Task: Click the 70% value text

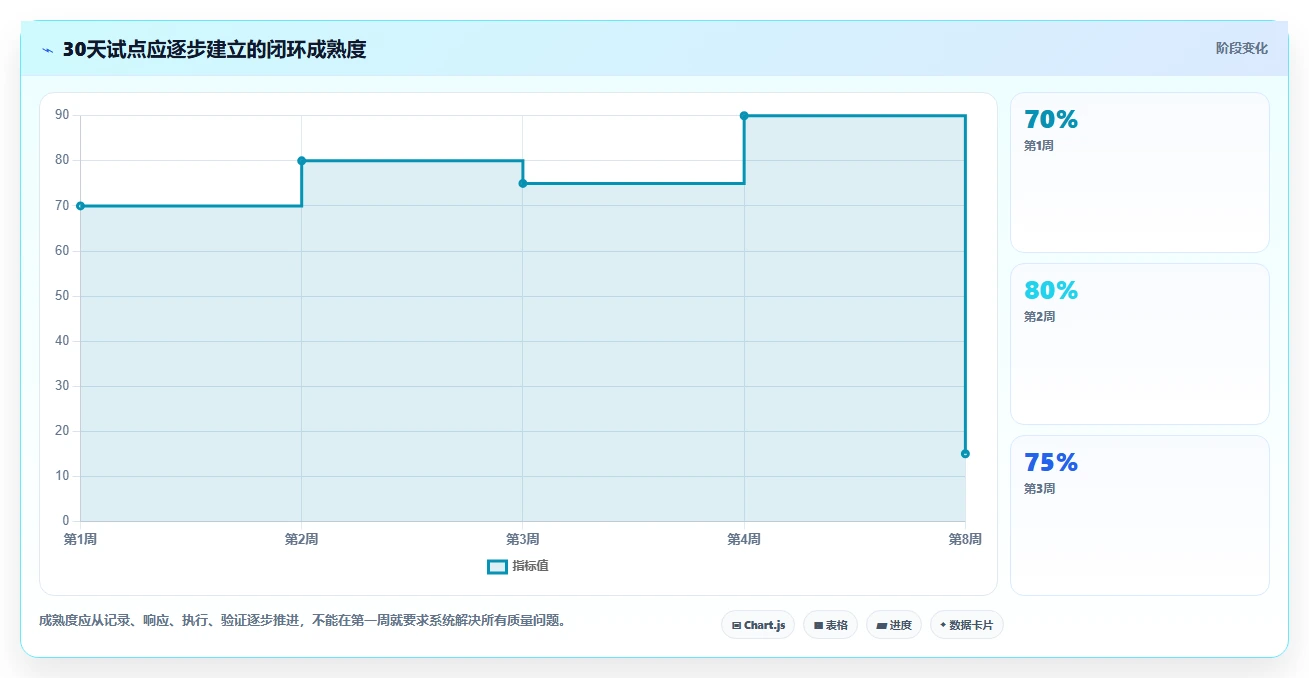Action: tap(1051, 120)
